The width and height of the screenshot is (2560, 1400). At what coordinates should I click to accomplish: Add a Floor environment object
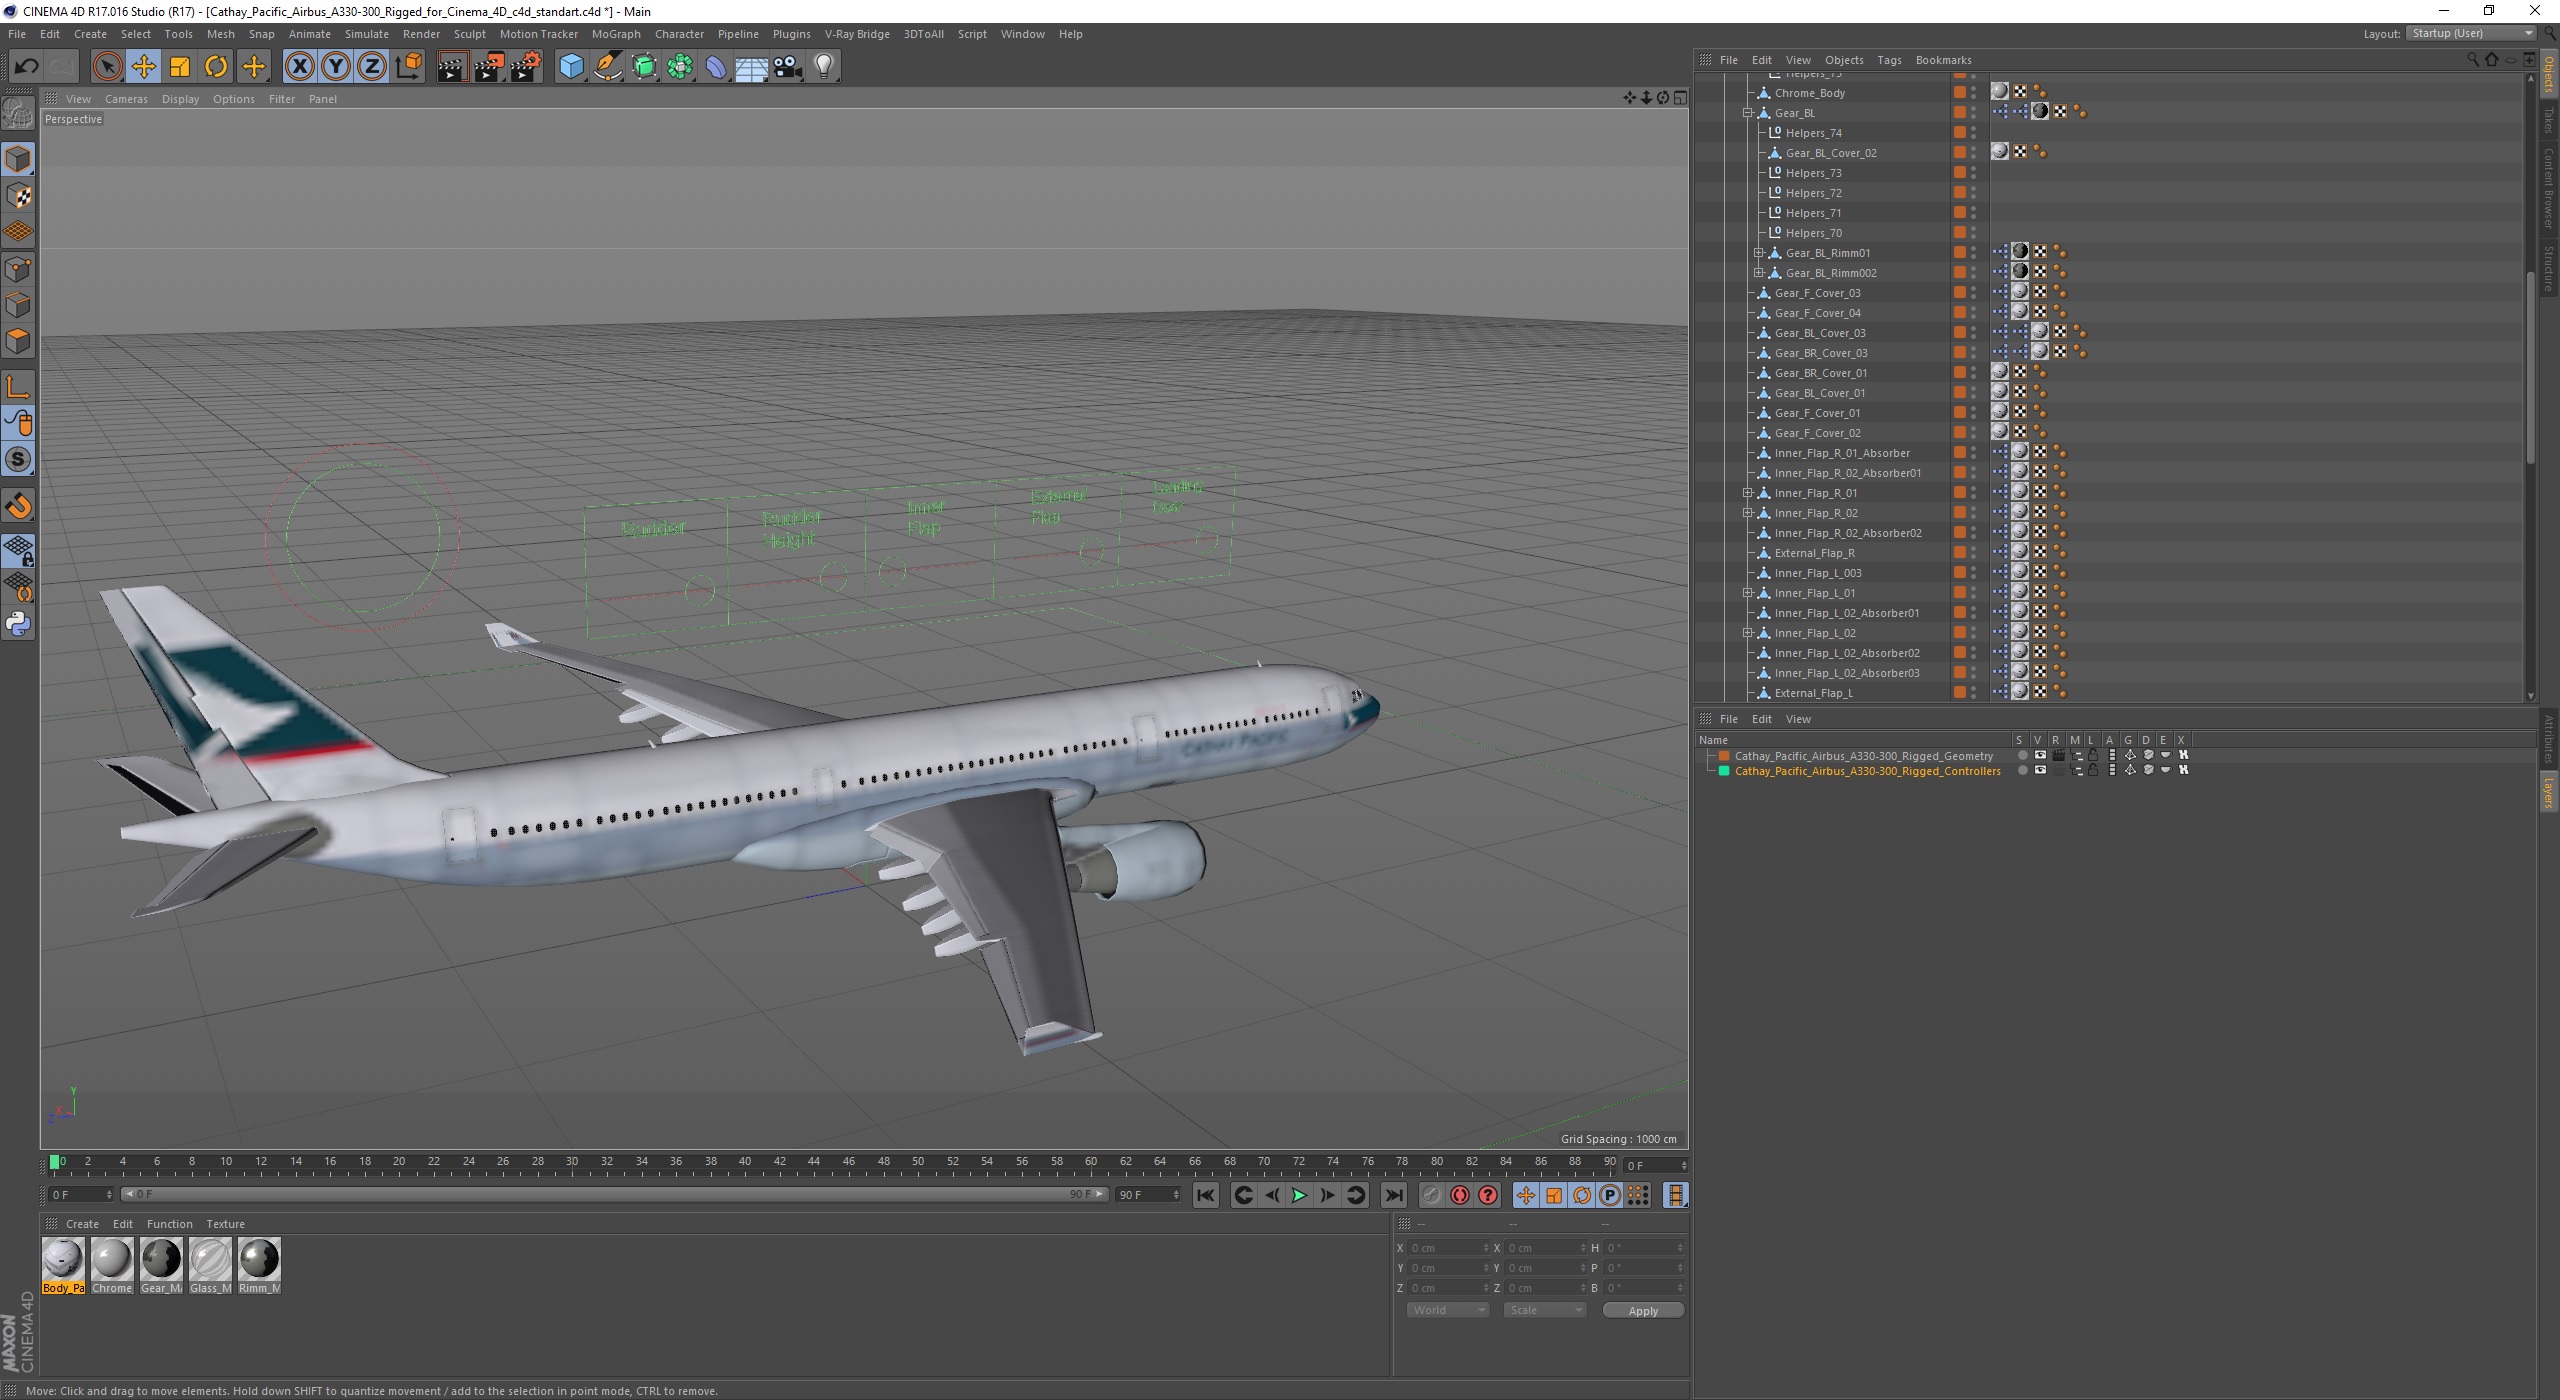click(751, 67)
